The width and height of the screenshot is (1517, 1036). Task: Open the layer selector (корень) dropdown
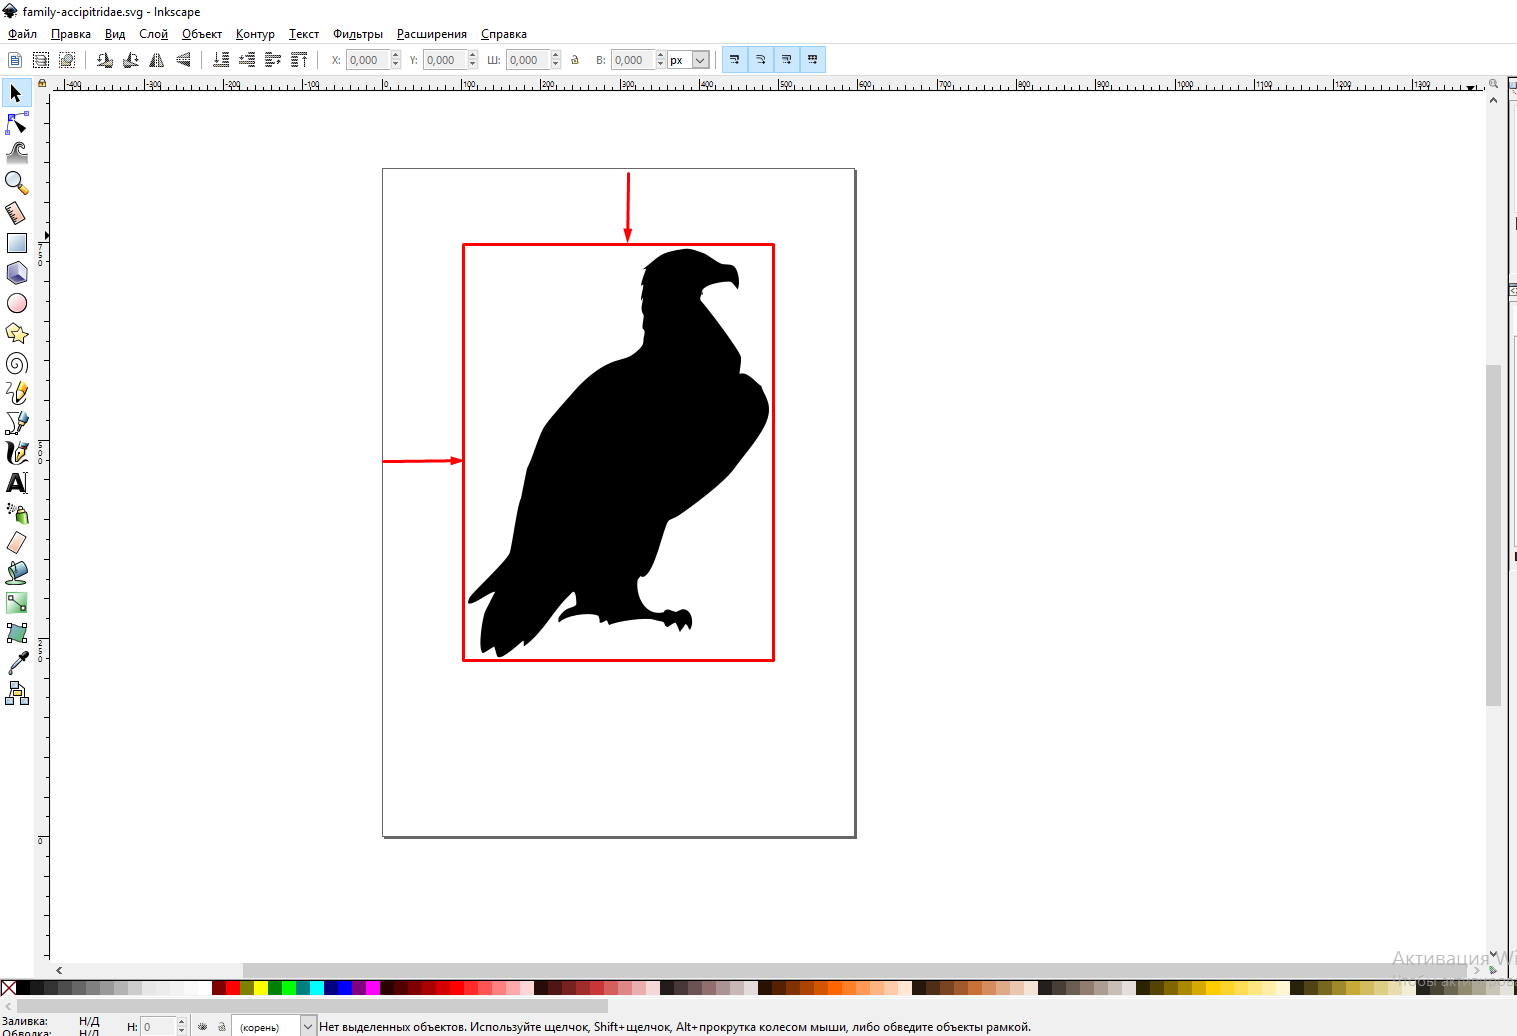point(273,1027)
